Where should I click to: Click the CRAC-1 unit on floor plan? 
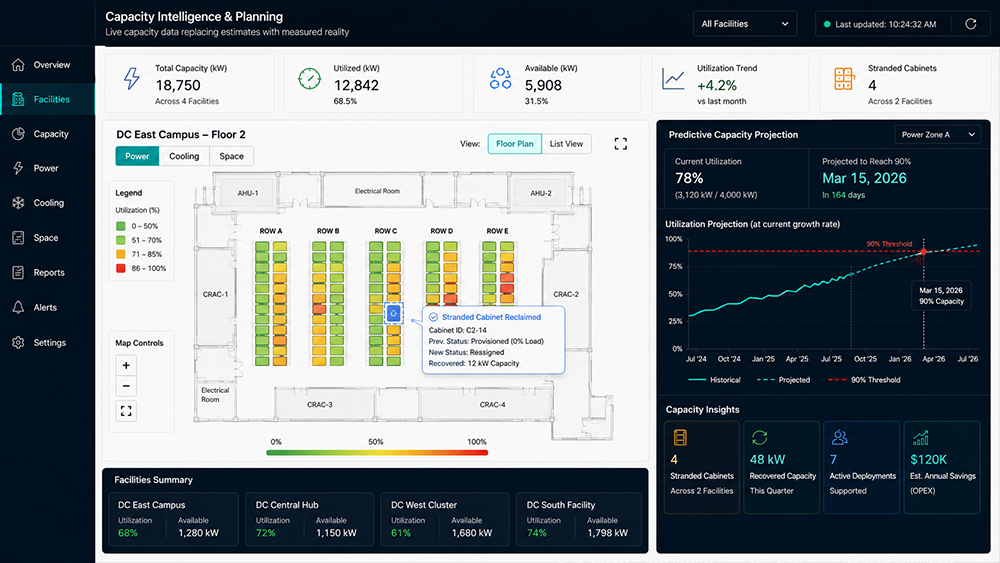click(215, 294)
